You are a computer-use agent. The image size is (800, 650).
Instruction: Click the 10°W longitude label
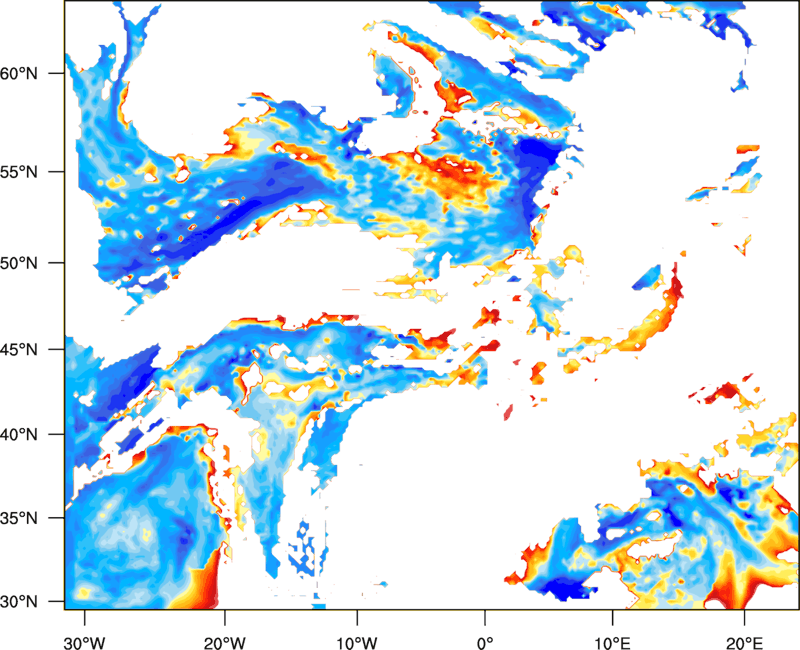(x=357, y=643)
